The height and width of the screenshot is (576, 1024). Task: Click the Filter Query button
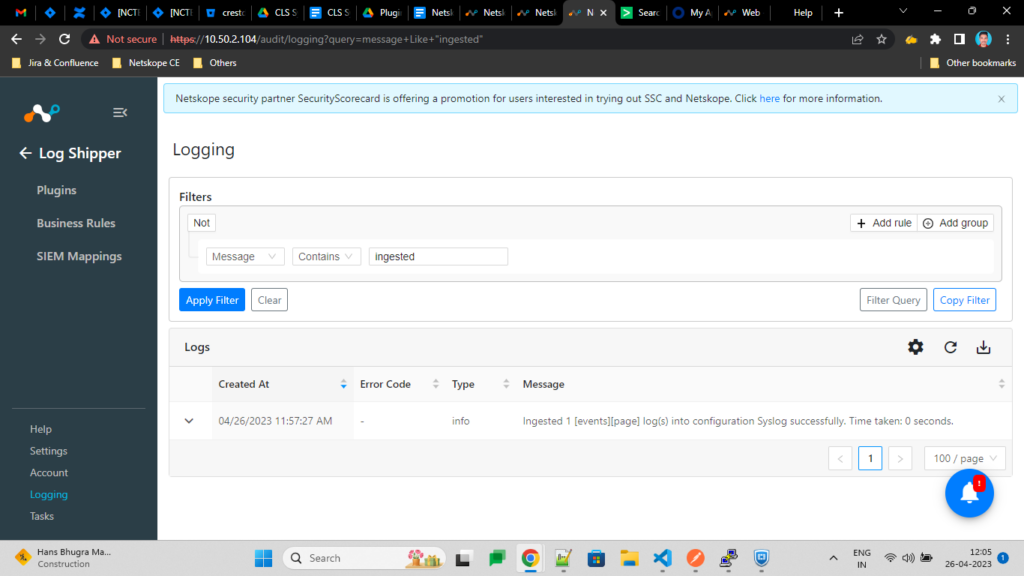pyautogui.click(x=893, y=300)
